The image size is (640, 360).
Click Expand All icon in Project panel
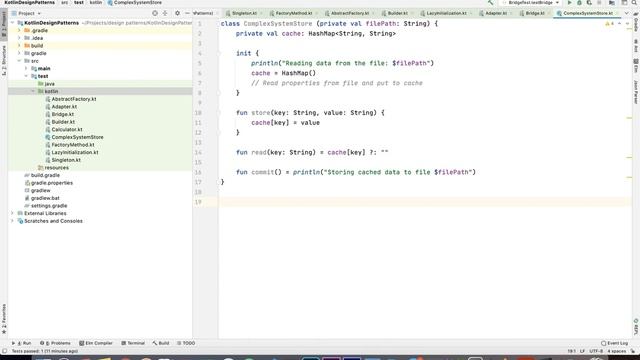coord(165,13)
